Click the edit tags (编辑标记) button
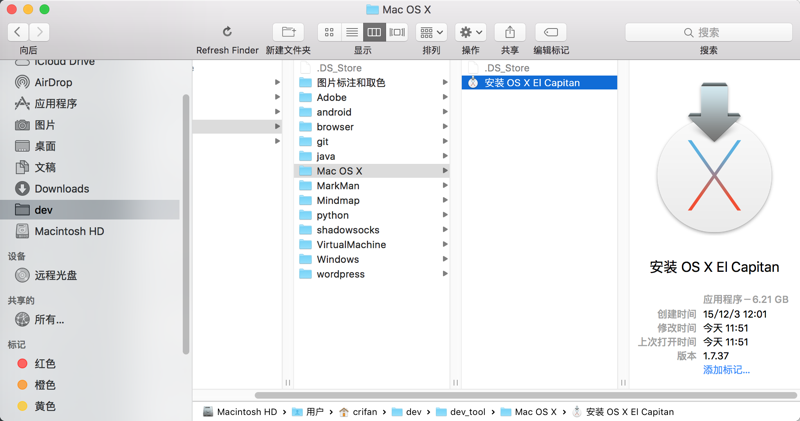 (x=551, y=32)
